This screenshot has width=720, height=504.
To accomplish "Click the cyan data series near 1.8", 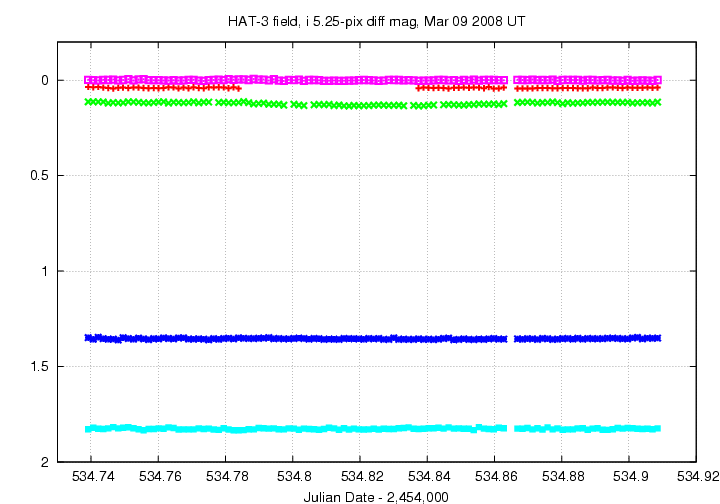I will (372, 429).
